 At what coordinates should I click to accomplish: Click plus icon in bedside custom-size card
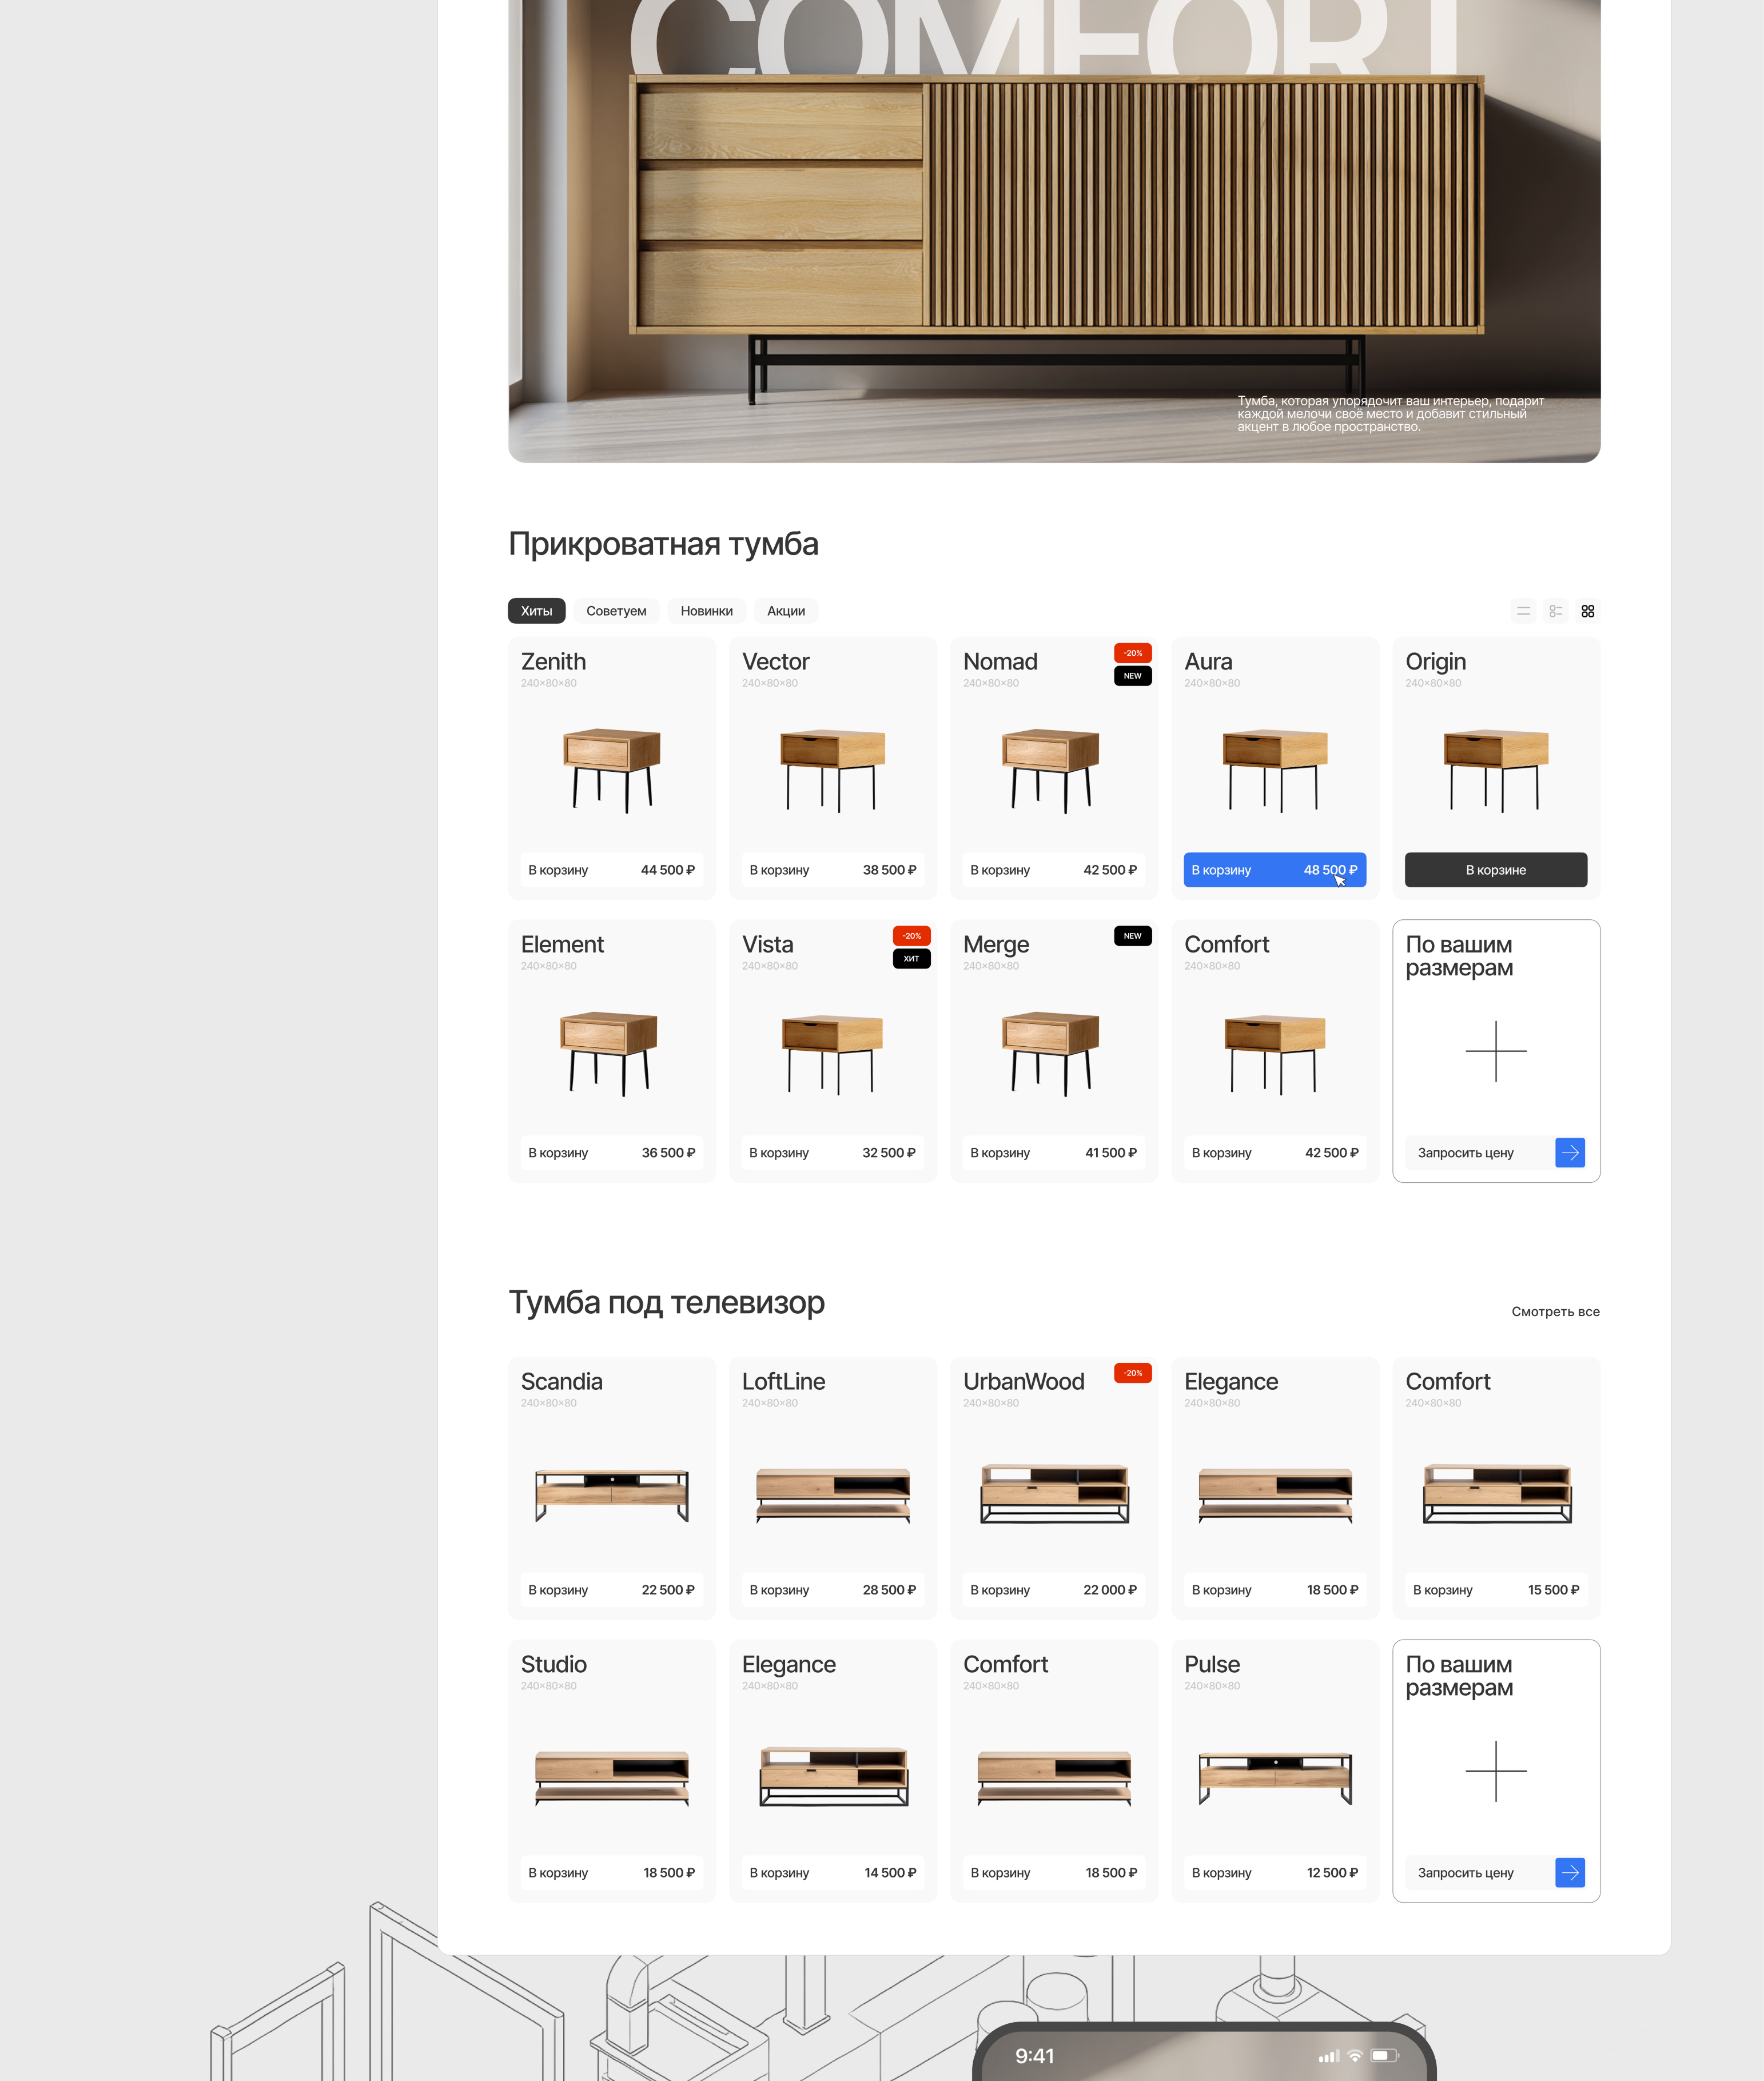1495,1051
